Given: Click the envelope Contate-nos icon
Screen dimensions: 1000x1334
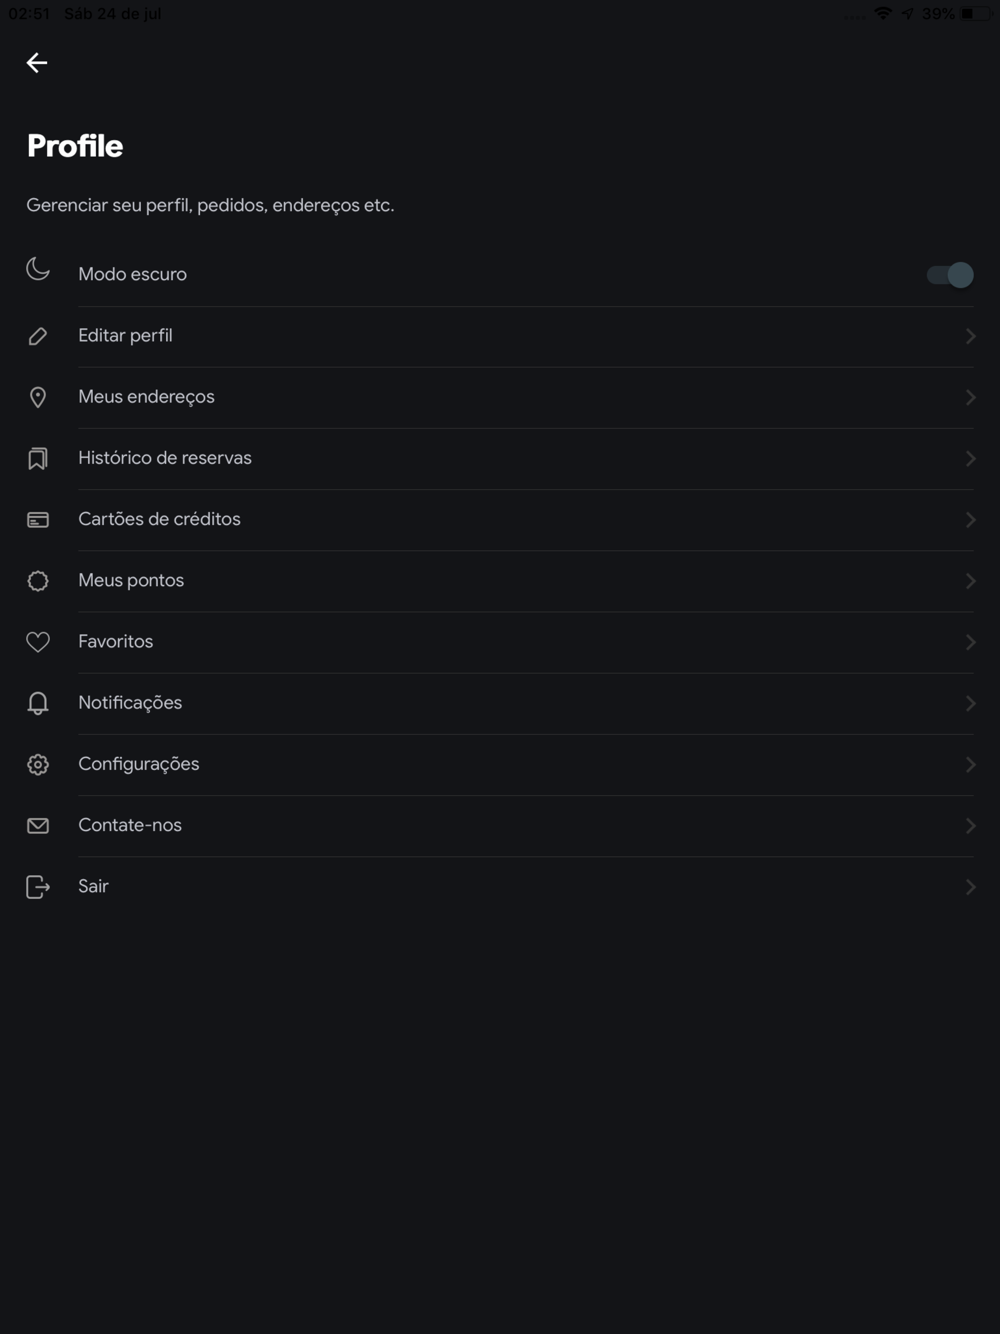Looking at the screenshot, I should tap(38, 825).
